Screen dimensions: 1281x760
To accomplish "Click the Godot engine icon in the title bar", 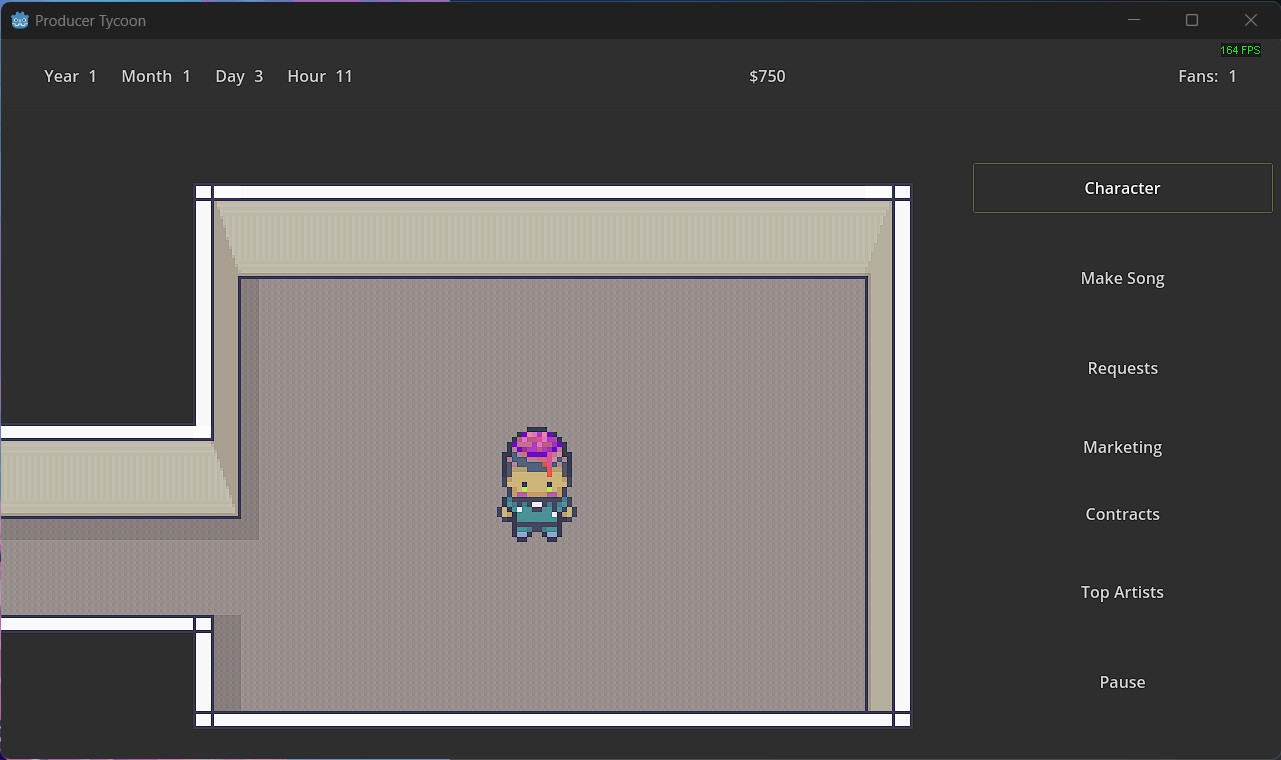I will pyautogui.click(x=19, y=19).
